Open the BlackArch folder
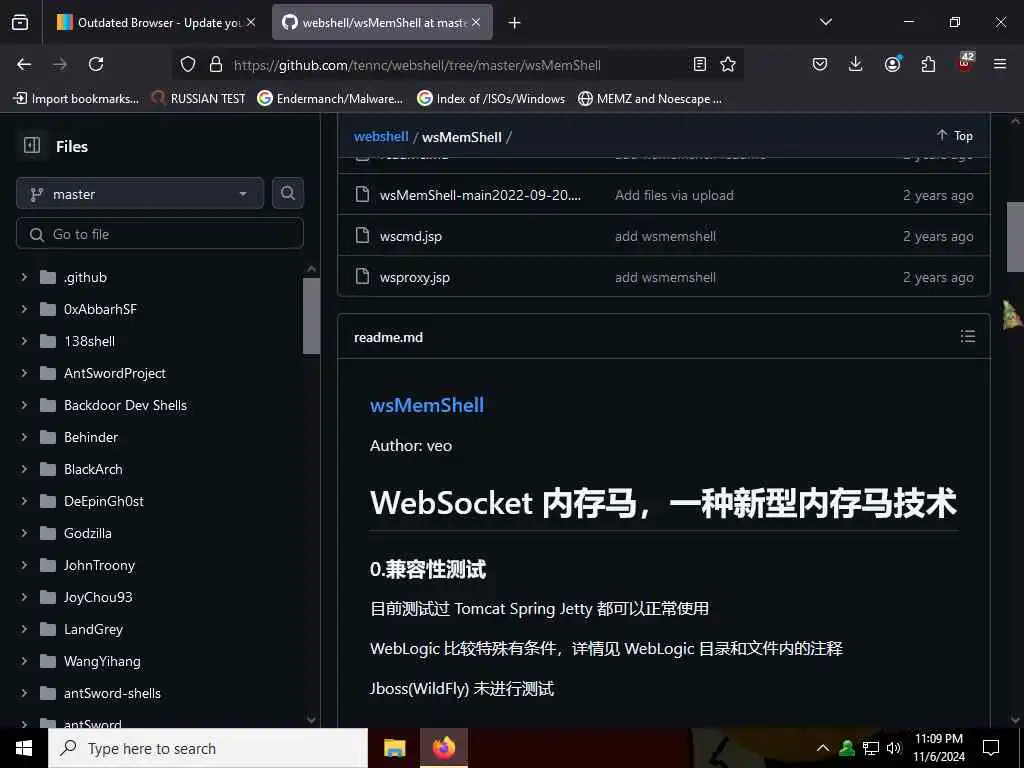The width and height of the screenshot is (1024, 768). click(93, 469)
